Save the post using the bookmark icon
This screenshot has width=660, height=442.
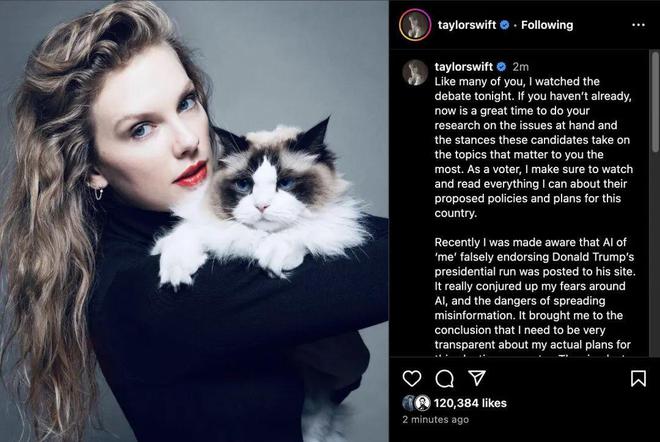pos(638,378)
